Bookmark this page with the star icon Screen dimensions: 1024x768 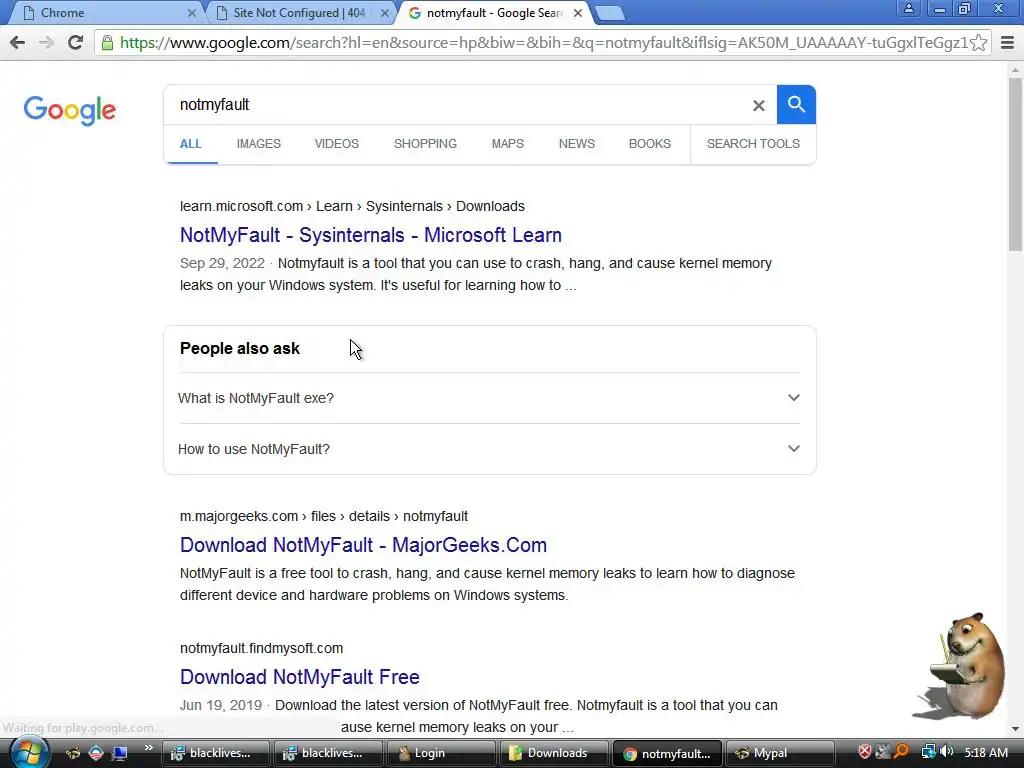tap(978, 43)
